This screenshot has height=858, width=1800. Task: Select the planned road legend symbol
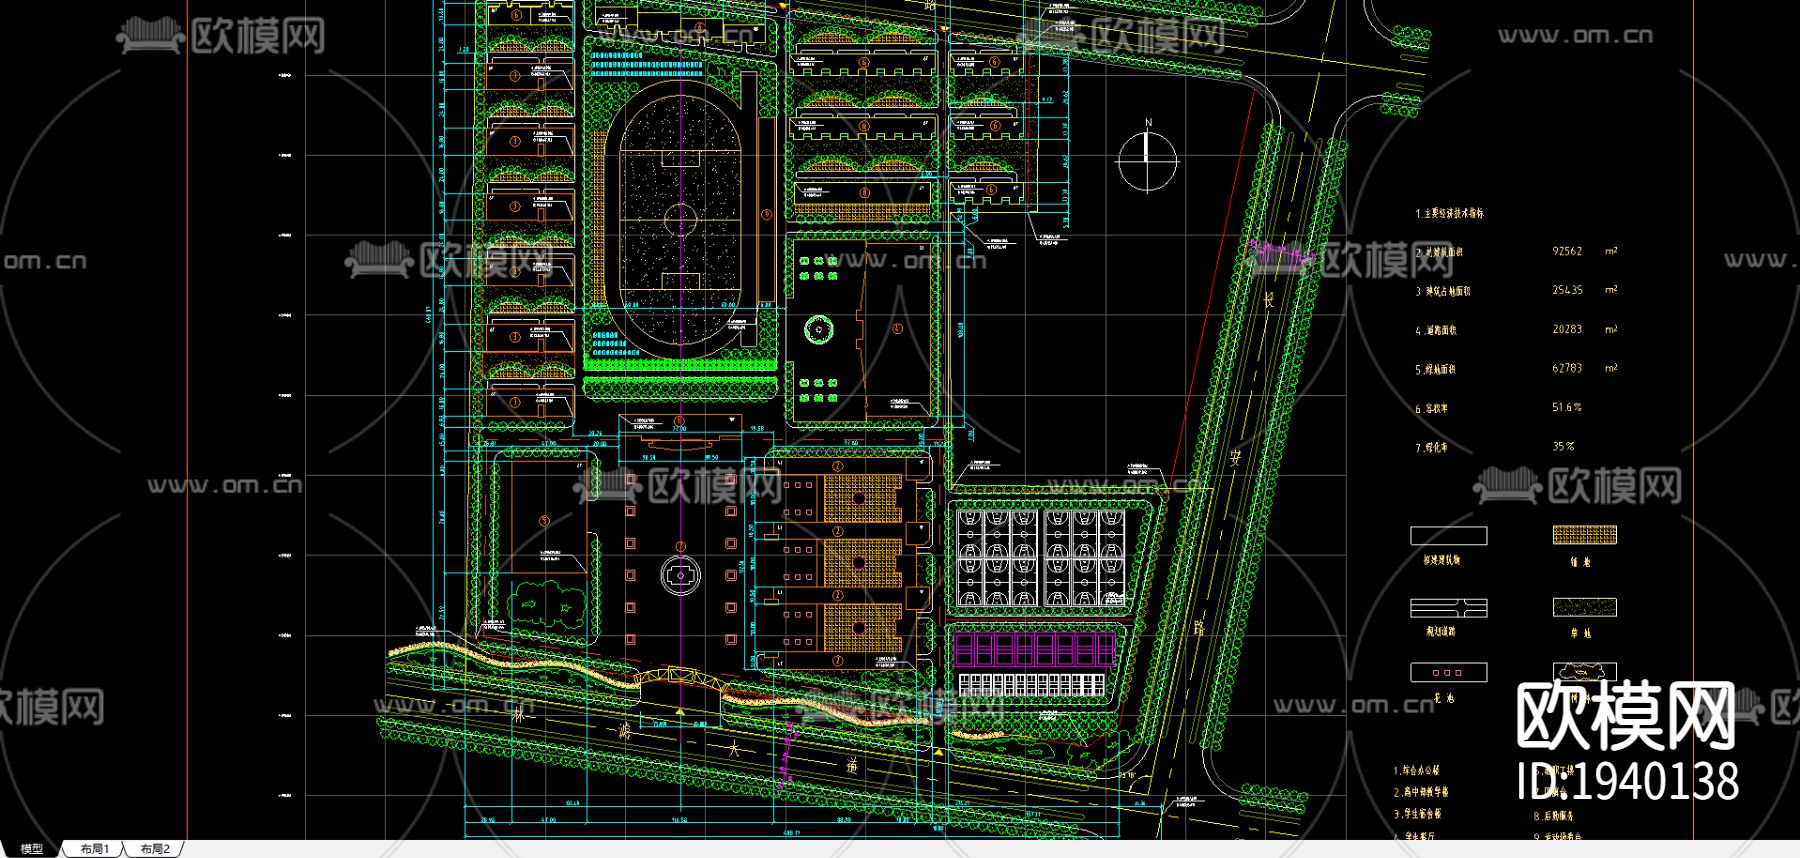pyautogui.click(x=1449, y=607)
